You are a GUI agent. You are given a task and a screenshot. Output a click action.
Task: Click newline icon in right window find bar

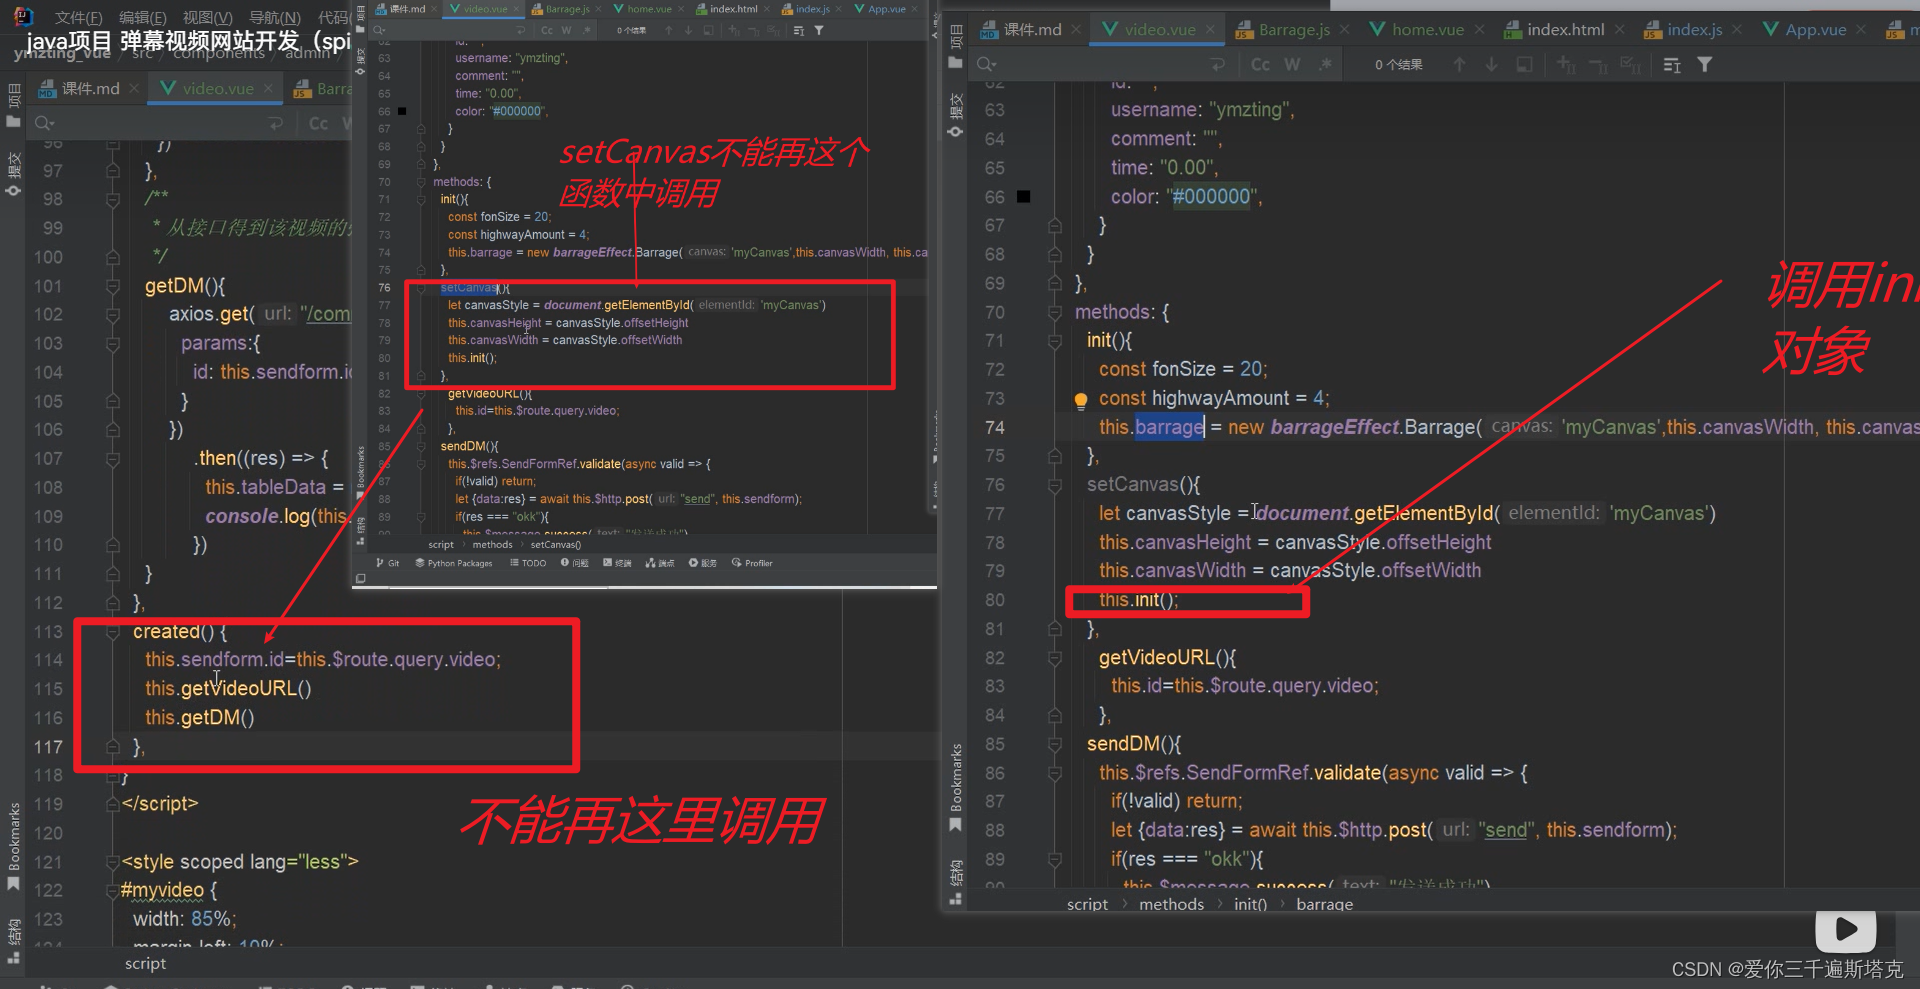coord(1217,64)
